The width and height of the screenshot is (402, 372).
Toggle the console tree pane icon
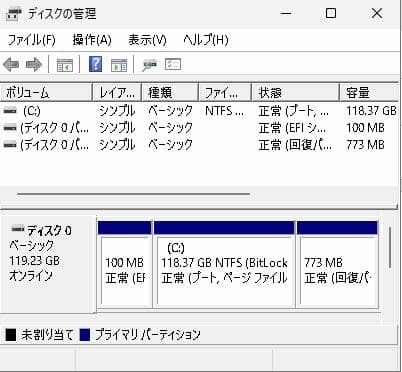tap(65, 65)
